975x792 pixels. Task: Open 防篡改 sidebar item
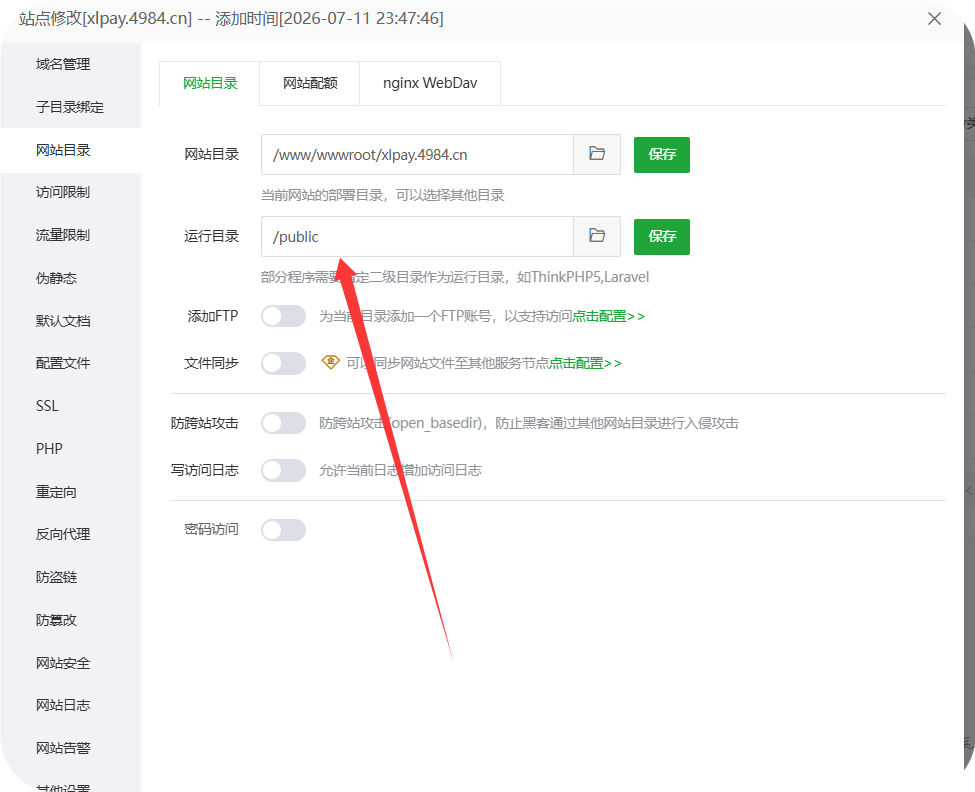pyautogui.click(x=57, y=620)
